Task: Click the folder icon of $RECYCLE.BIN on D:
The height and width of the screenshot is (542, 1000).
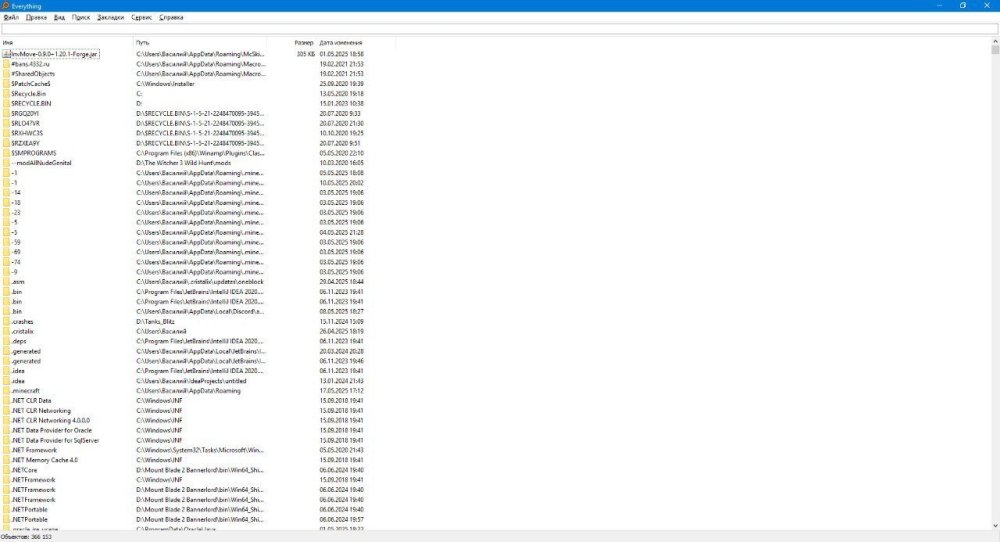Action: [6, 104]
